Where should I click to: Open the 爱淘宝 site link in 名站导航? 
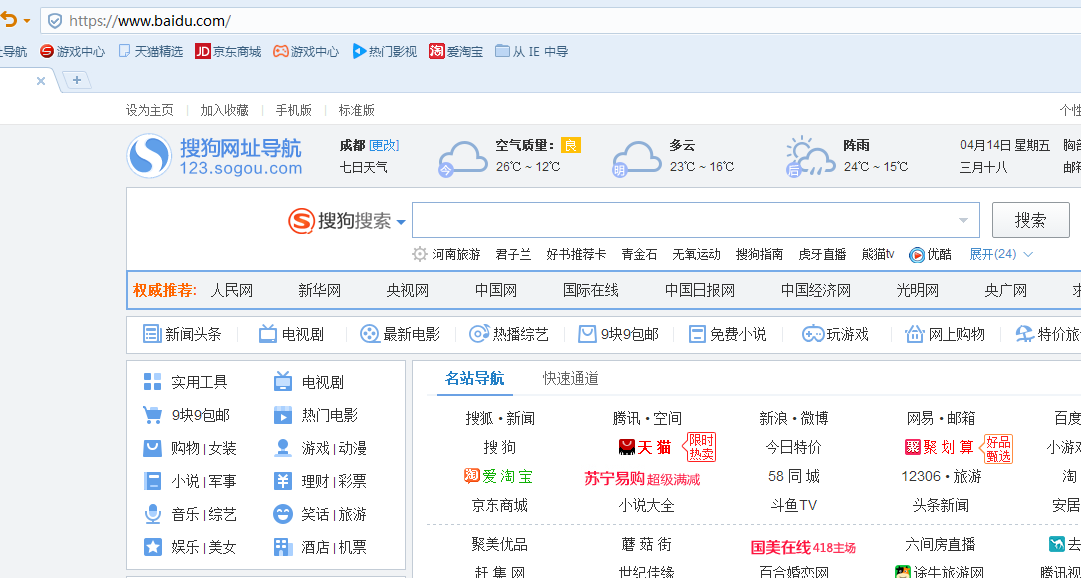tap(498, 476)
